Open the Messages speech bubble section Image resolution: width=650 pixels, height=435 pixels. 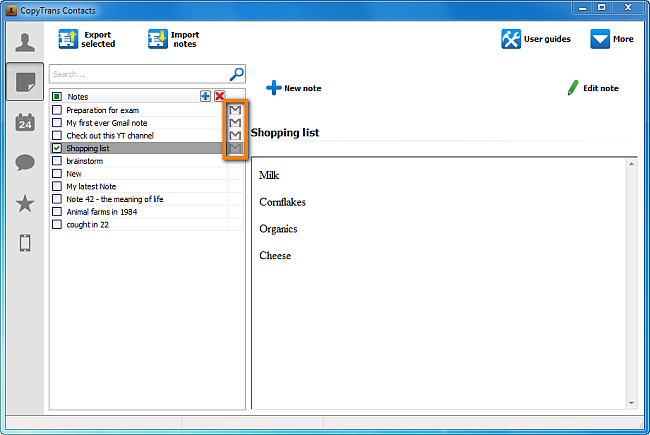point(25,162)
